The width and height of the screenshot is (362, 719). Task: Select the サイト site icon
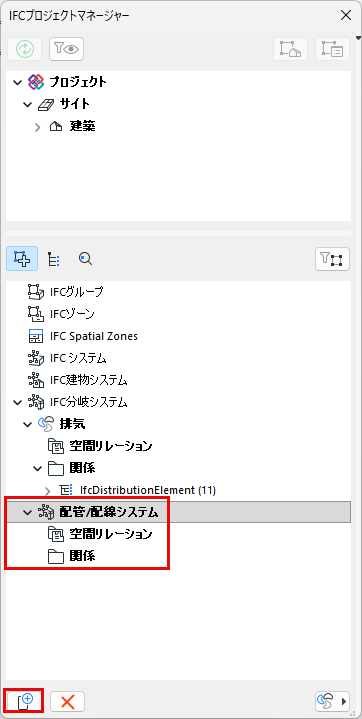click(x=45, y=105)
